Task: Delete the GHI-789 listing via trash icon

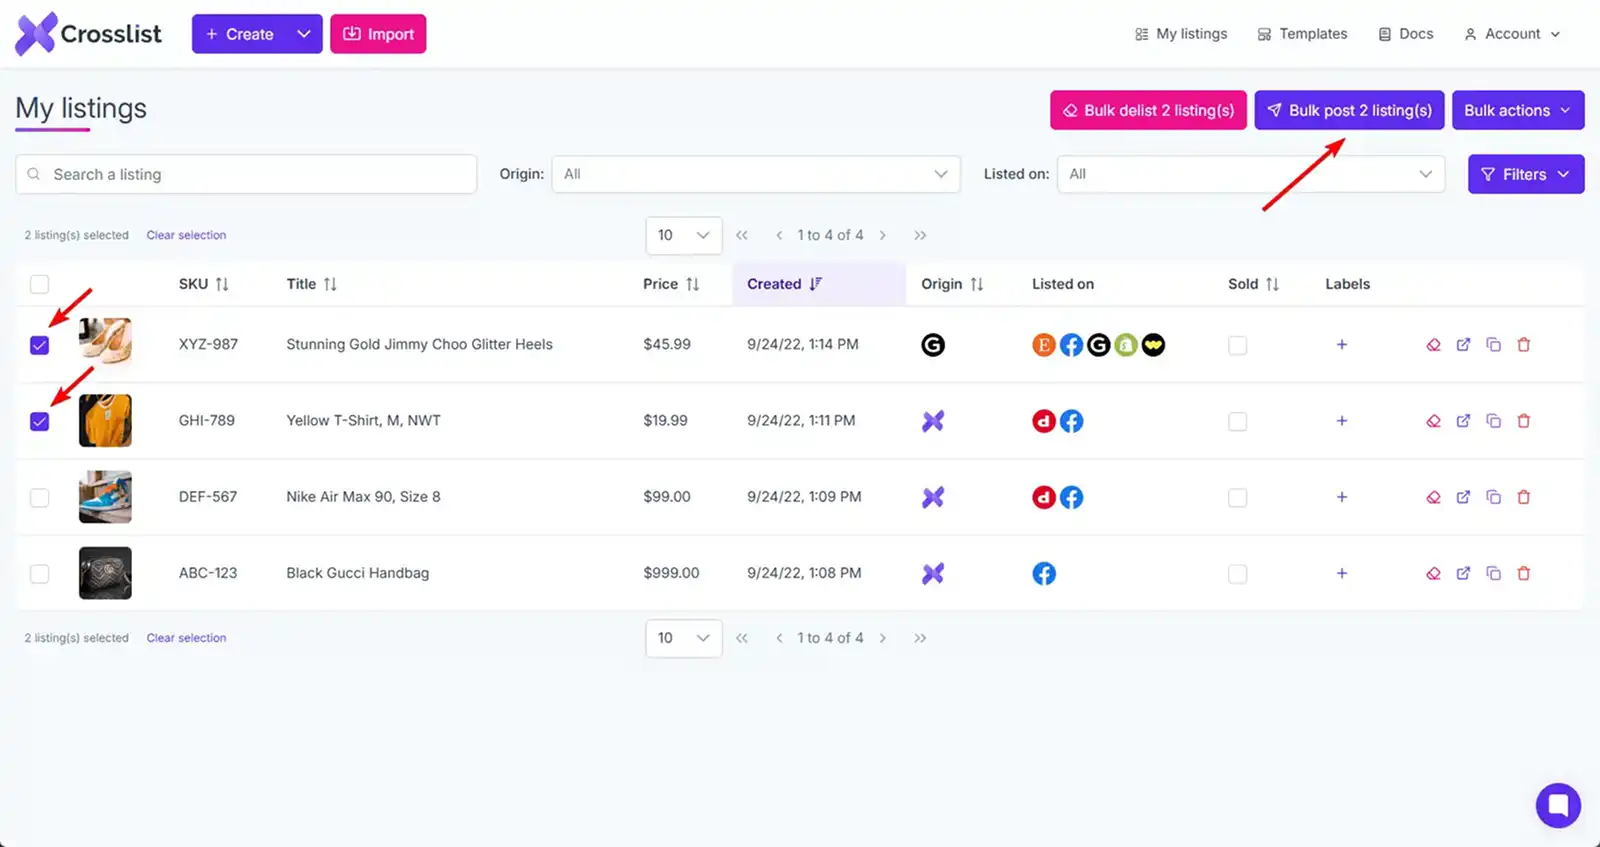Action: 1524,421
